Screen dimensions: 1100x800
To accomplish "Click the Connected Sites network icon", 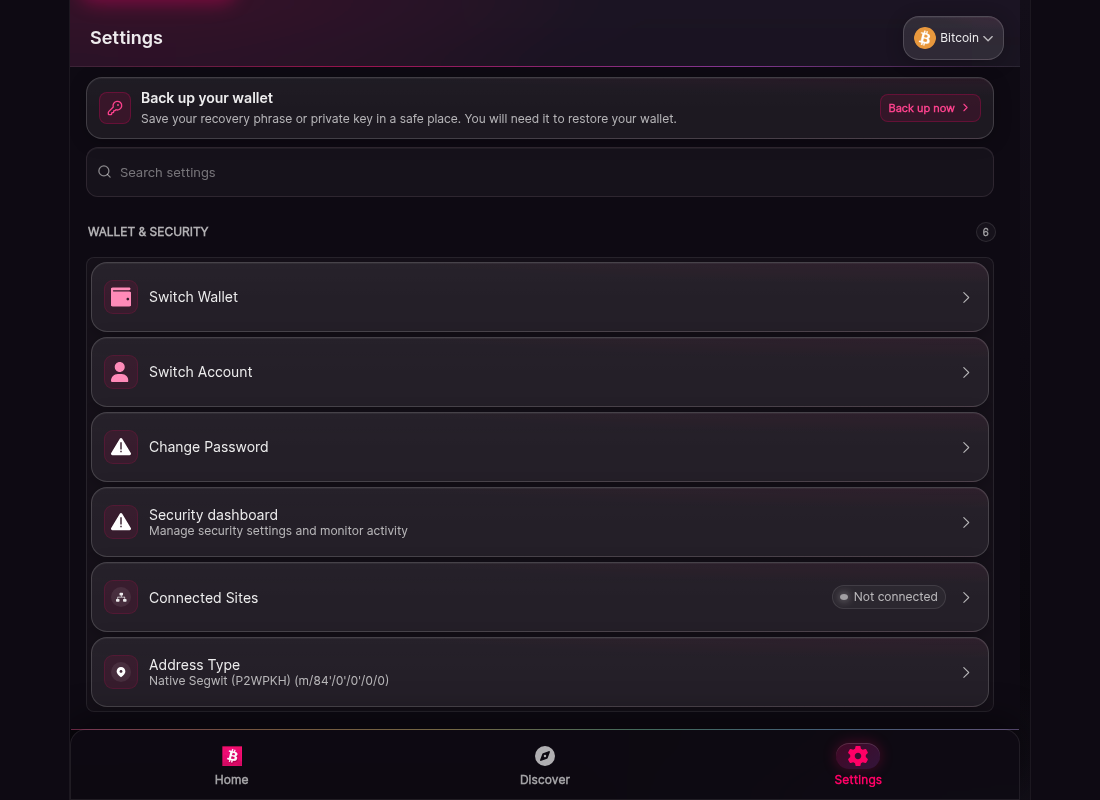I will tap(121, 598).
